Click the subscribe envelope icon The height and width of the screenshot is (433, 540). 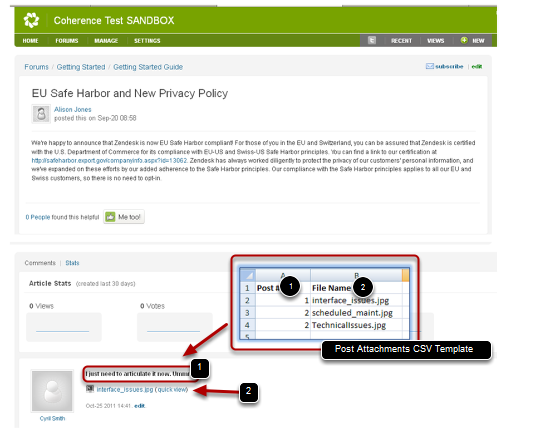(429, 66)
